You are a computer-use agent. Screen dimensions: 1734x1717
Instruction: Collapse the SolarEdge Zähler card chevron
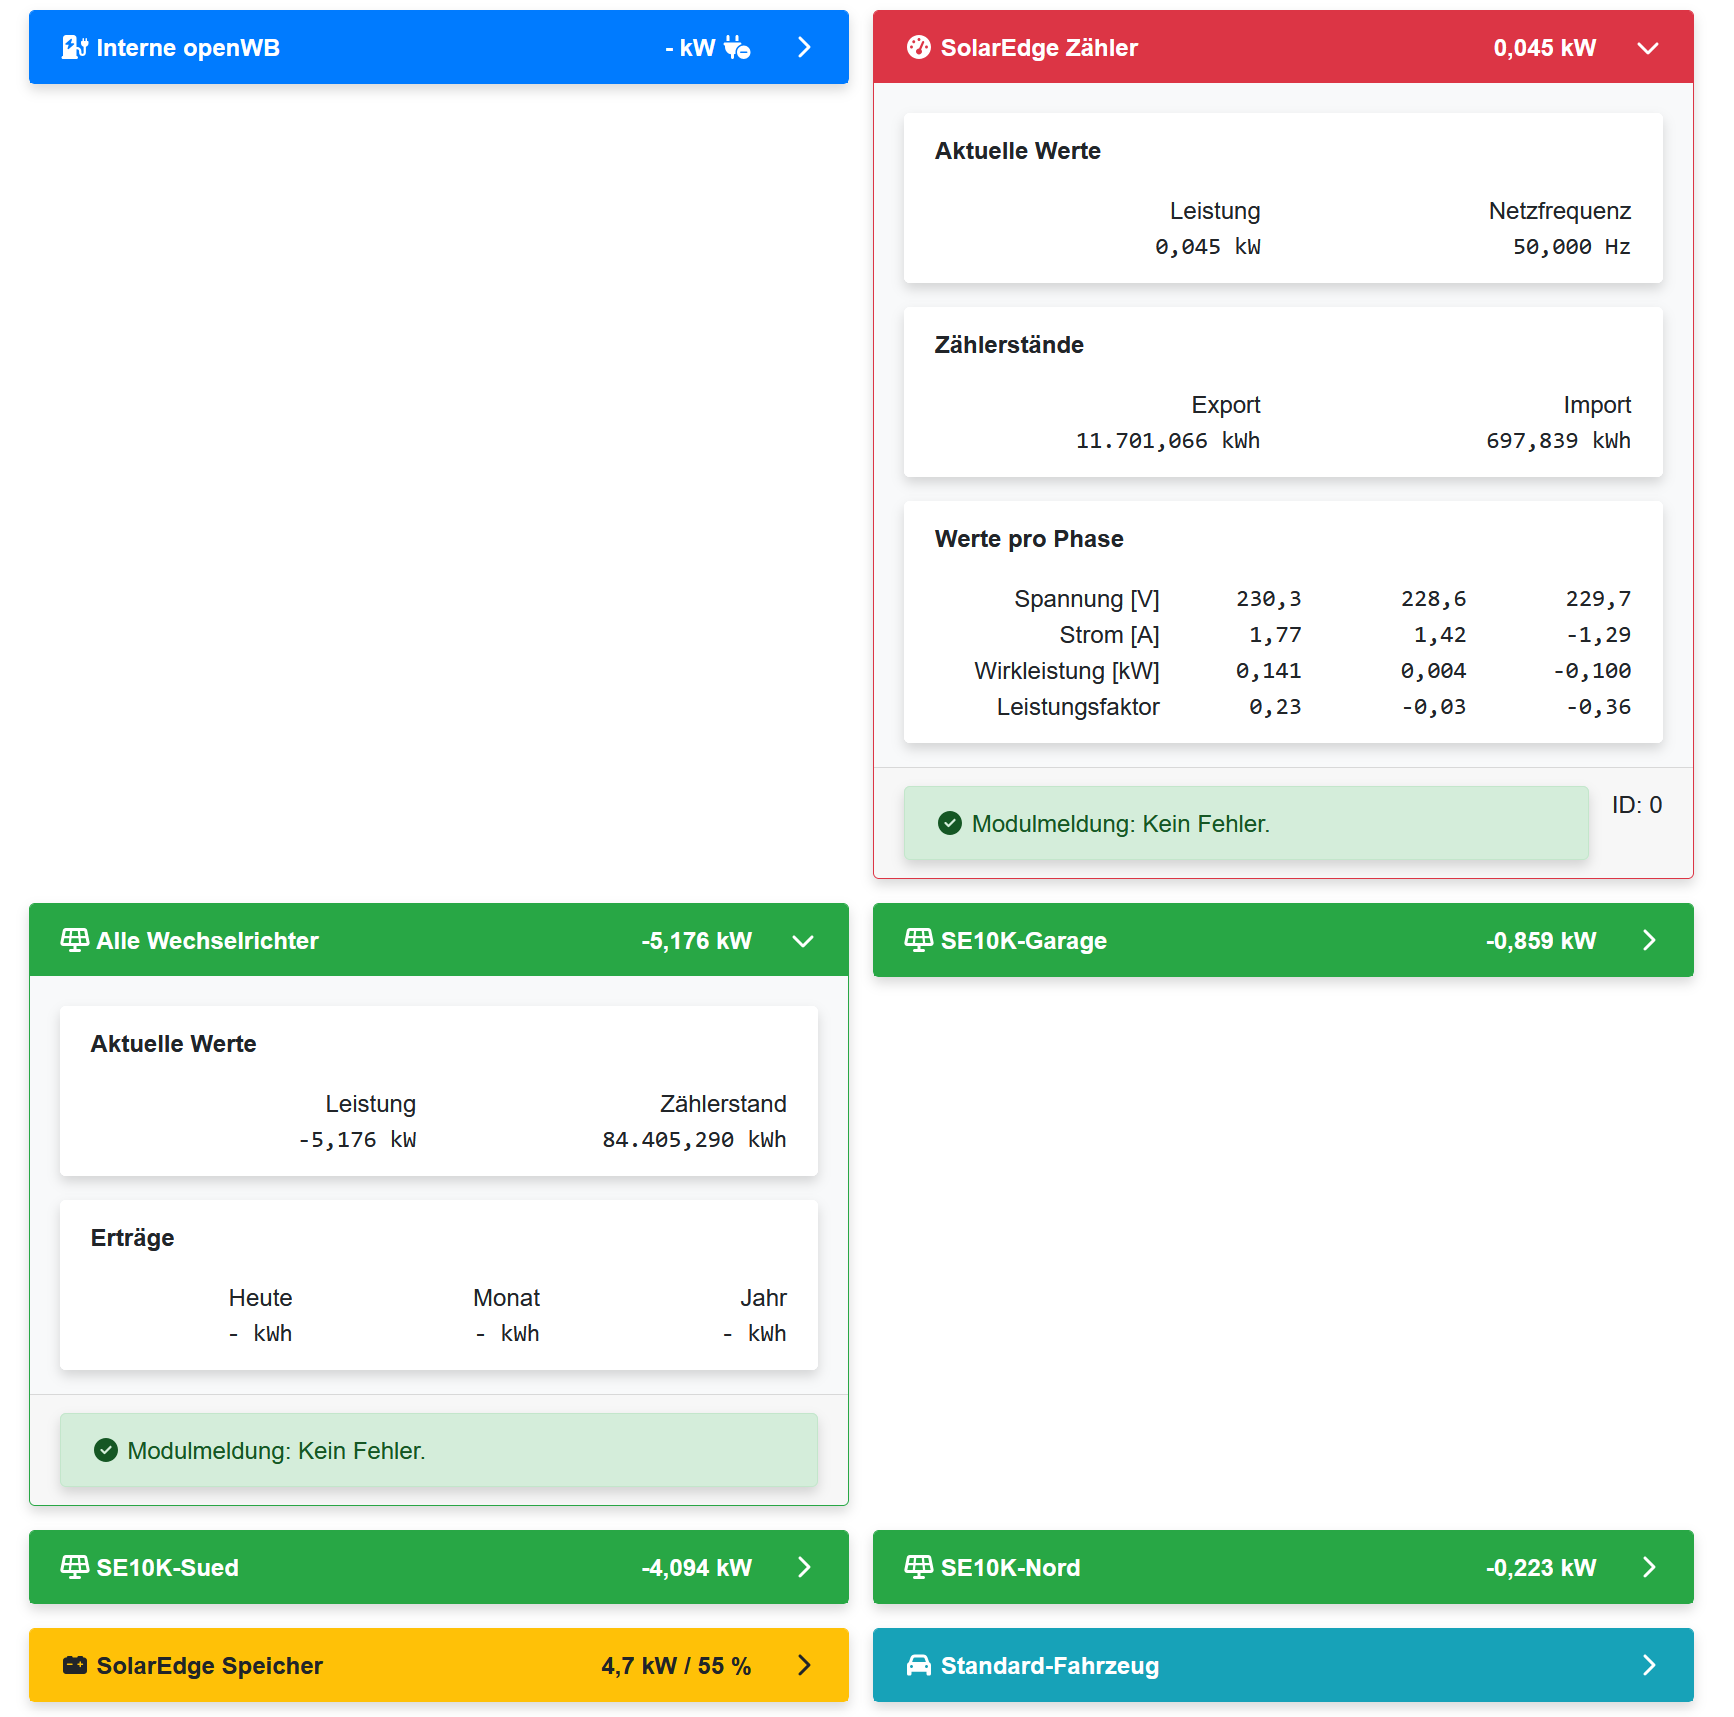pyautogui.click(x=1648, y=47)
